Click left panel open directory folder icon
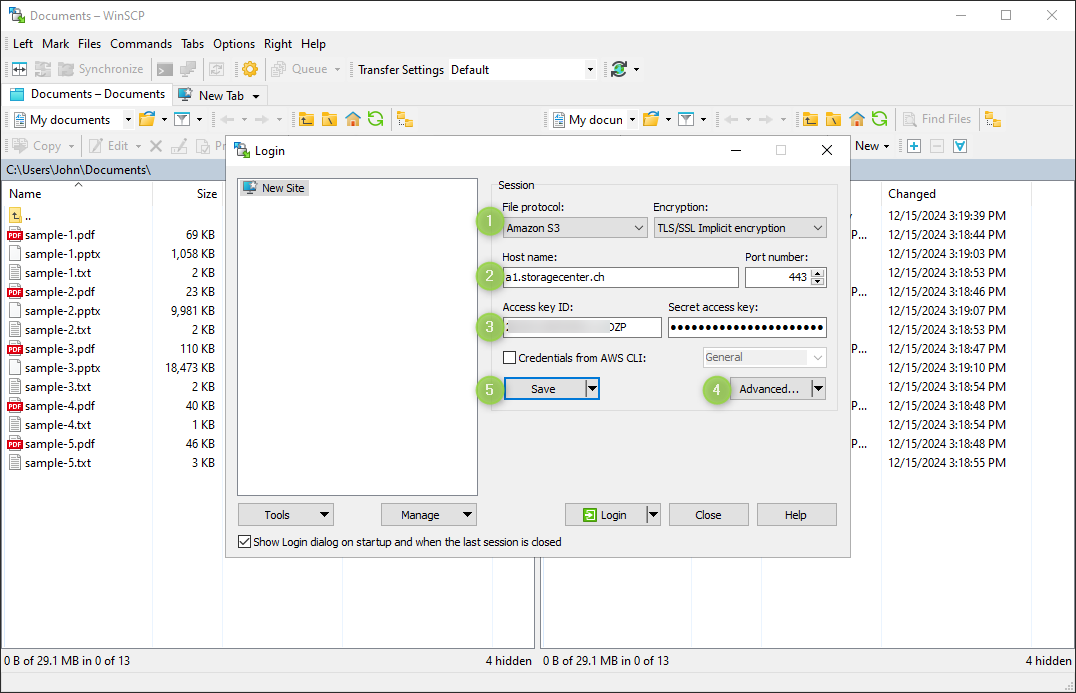The image size is (1076, 693). click(x=147, y=119)
